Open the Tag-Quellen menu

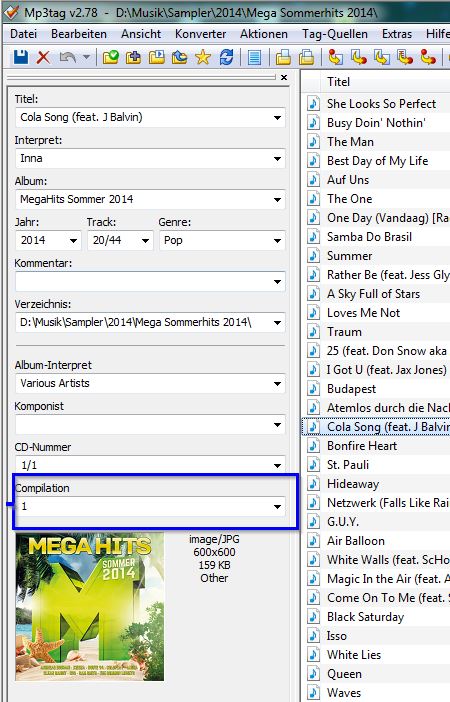pyautogui.click(x=335, y=34)
